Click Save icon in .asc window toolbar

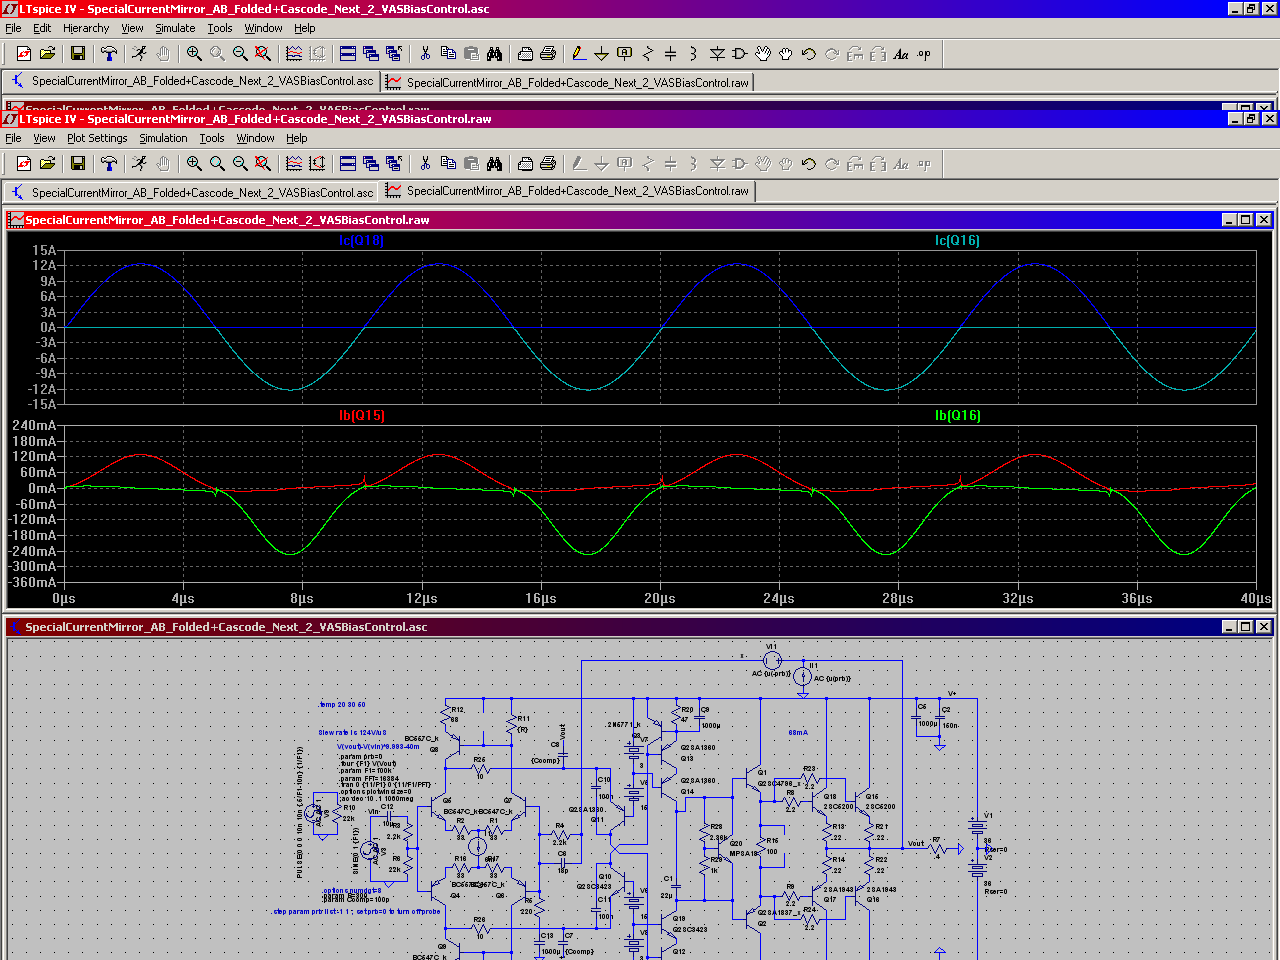coord(78,54)
